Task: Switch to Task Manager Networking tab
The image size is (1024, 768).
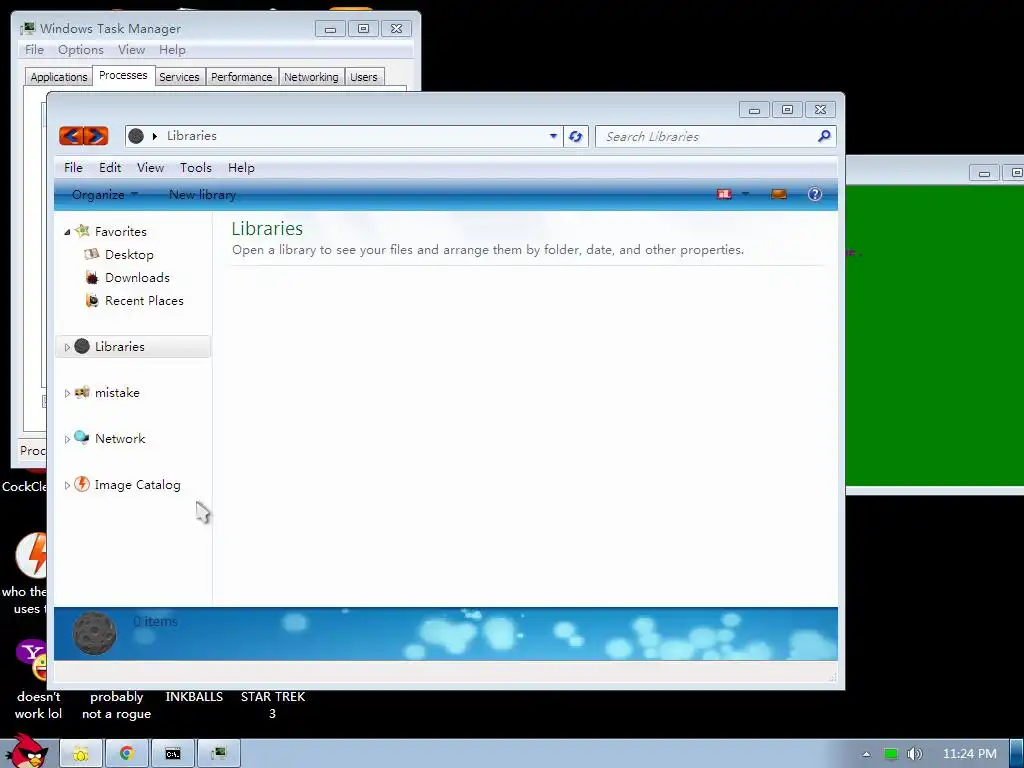Action: click(x=311, y=76)
